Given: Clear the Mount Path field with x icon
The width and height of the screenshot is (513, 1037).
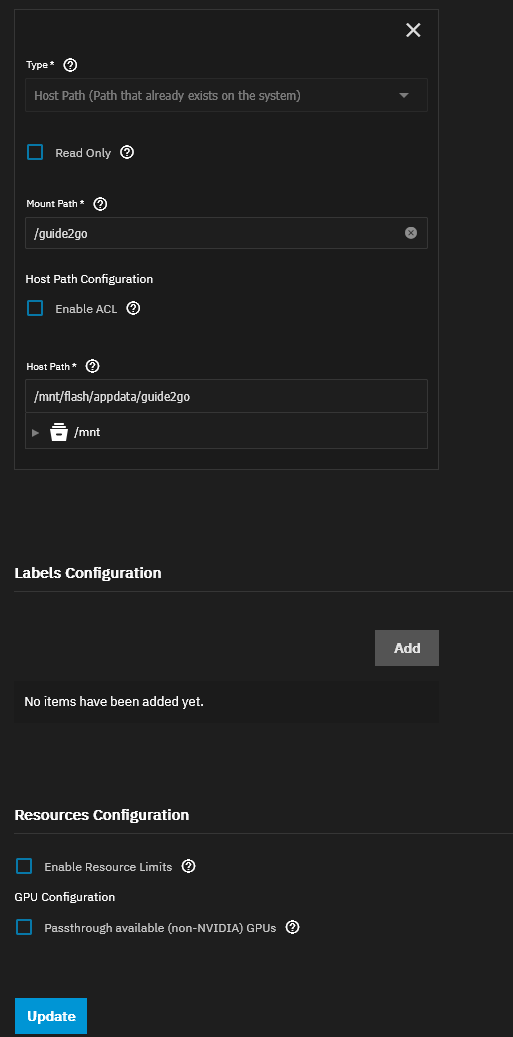Looking at the screenshot, I should [411, 233].
